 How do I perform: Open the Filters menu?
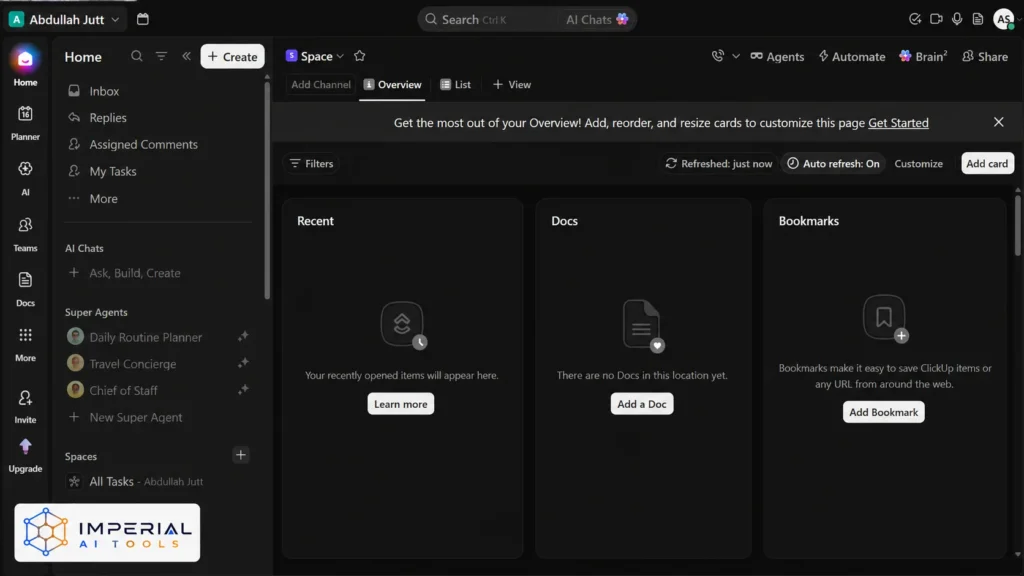312,163
